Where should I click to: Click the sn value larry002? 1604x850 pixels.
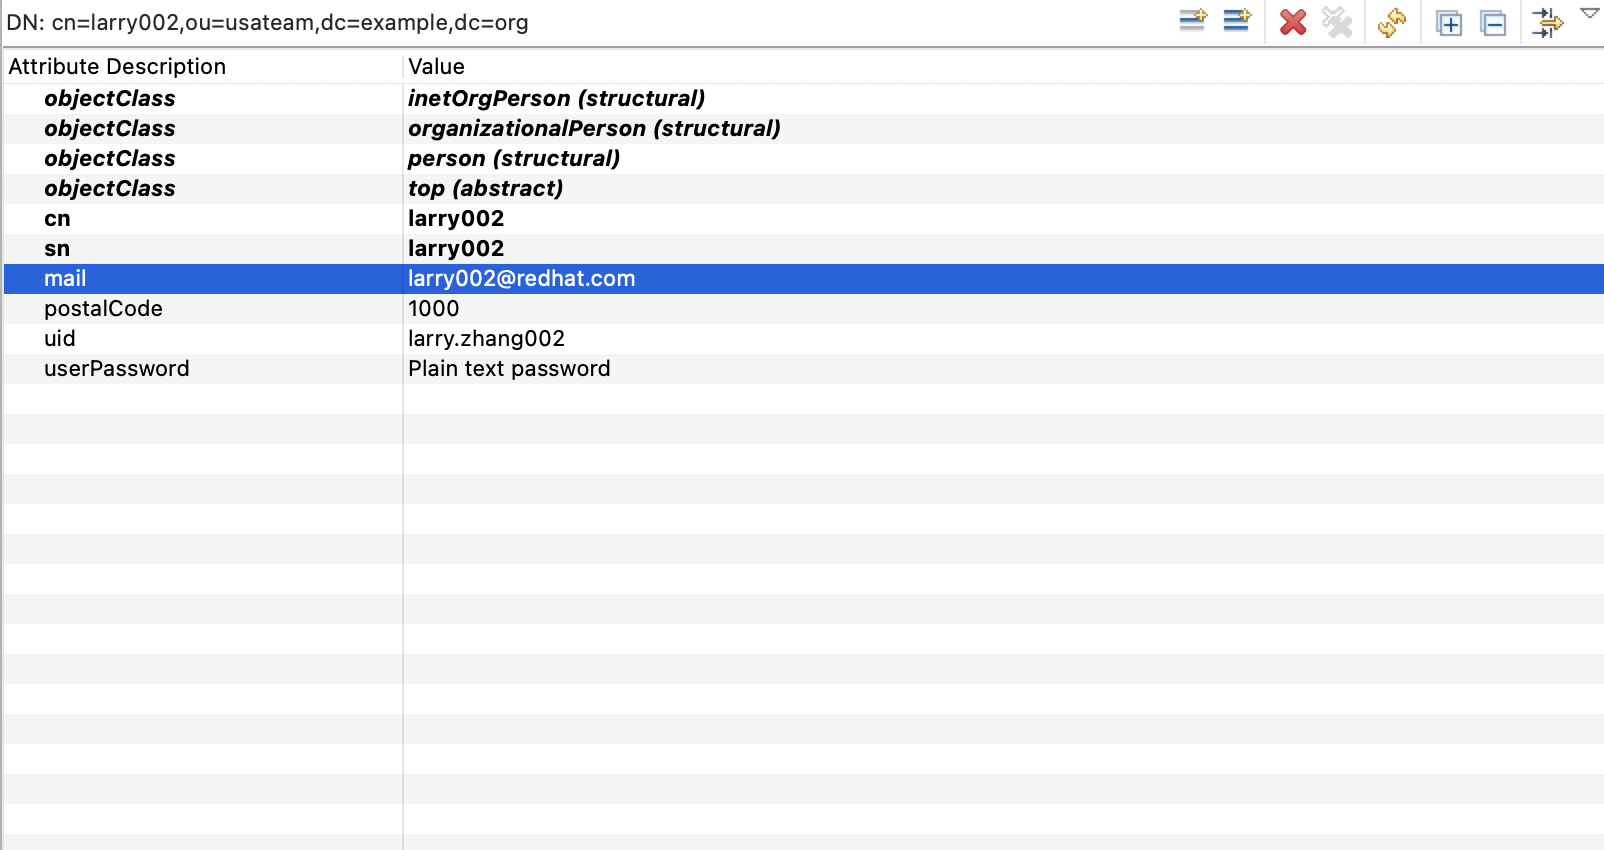coord(455,248)
